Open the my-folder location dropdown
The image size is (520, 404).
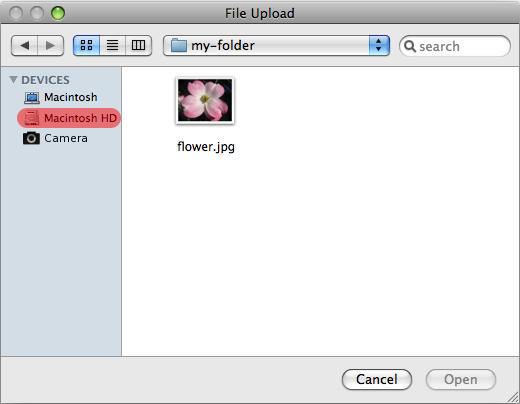tap(276, 45)
